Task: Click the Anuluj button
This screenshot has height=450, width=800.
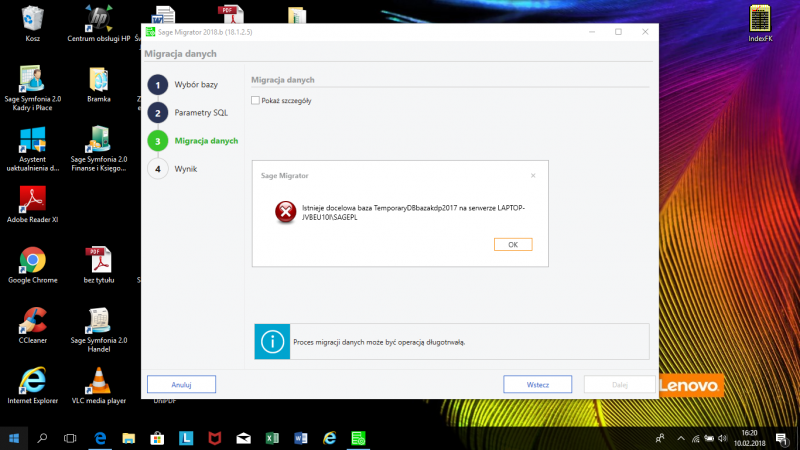Action: [181, 384]
